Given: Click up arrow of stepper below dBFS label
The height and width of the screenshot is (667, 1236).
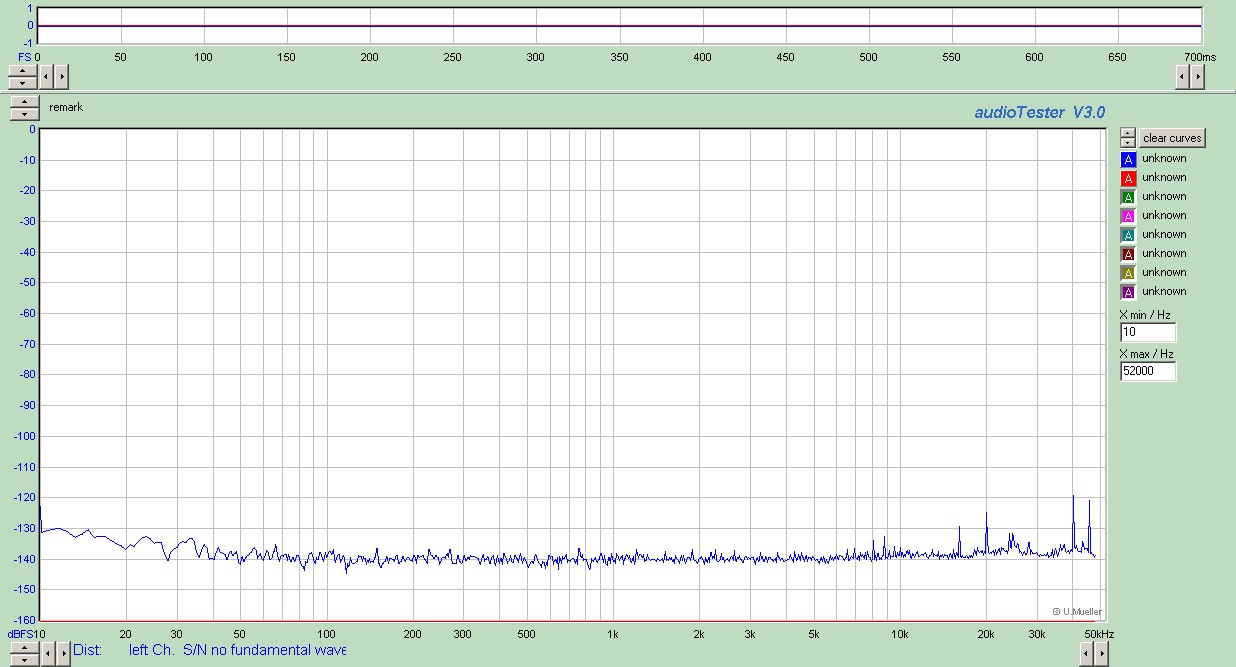Looking at the screenshot, I should pyautogui.click(x=23, y=647).
